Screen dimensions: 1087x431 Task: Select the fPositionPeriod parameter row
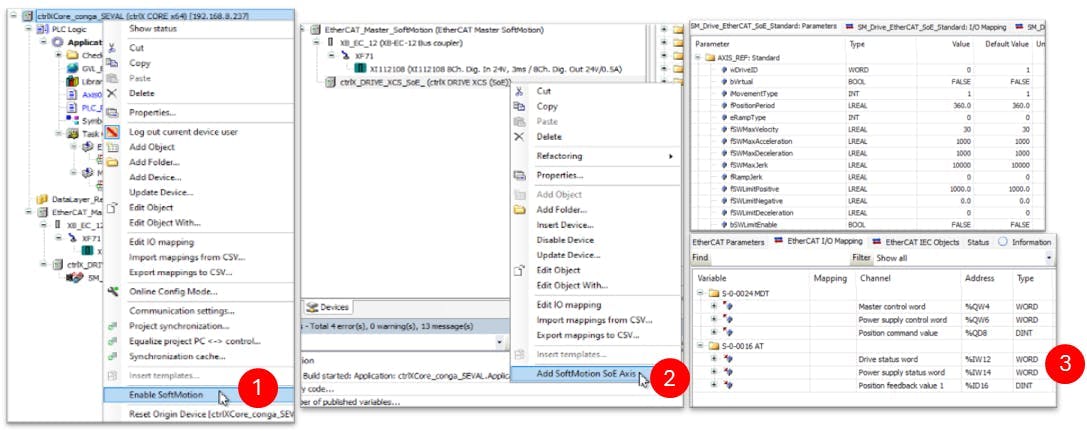point(867,105)
